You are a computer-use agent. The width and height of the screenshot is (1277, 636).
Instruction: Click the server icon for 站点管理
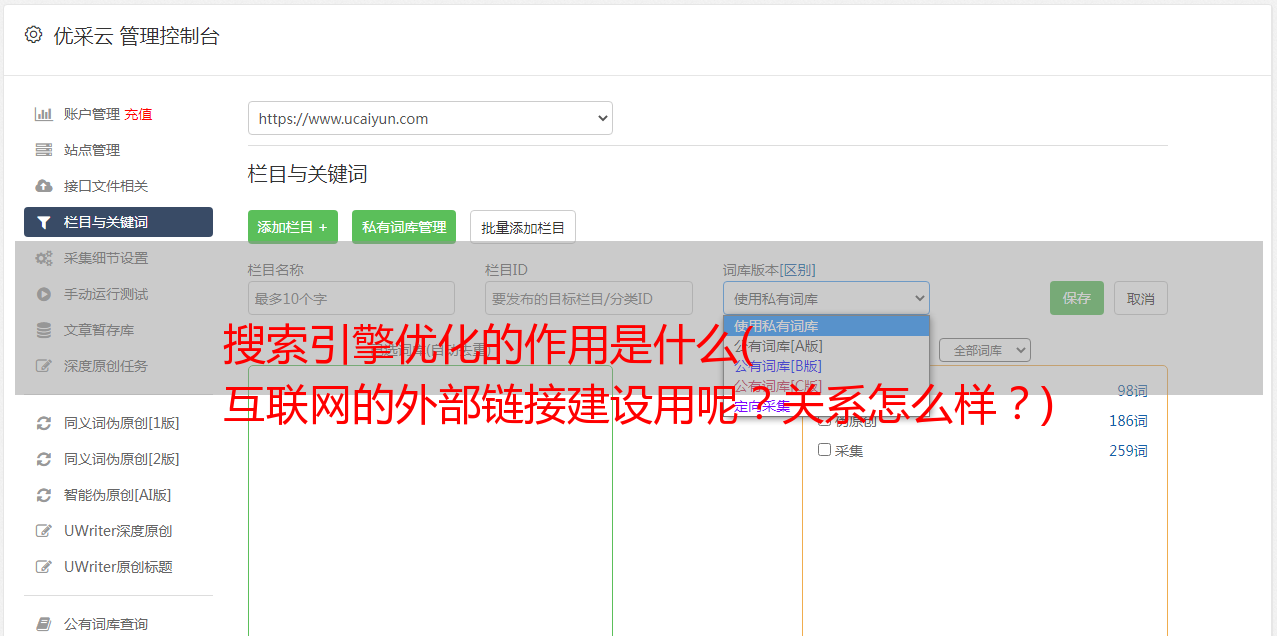click(x=44, y=150)
